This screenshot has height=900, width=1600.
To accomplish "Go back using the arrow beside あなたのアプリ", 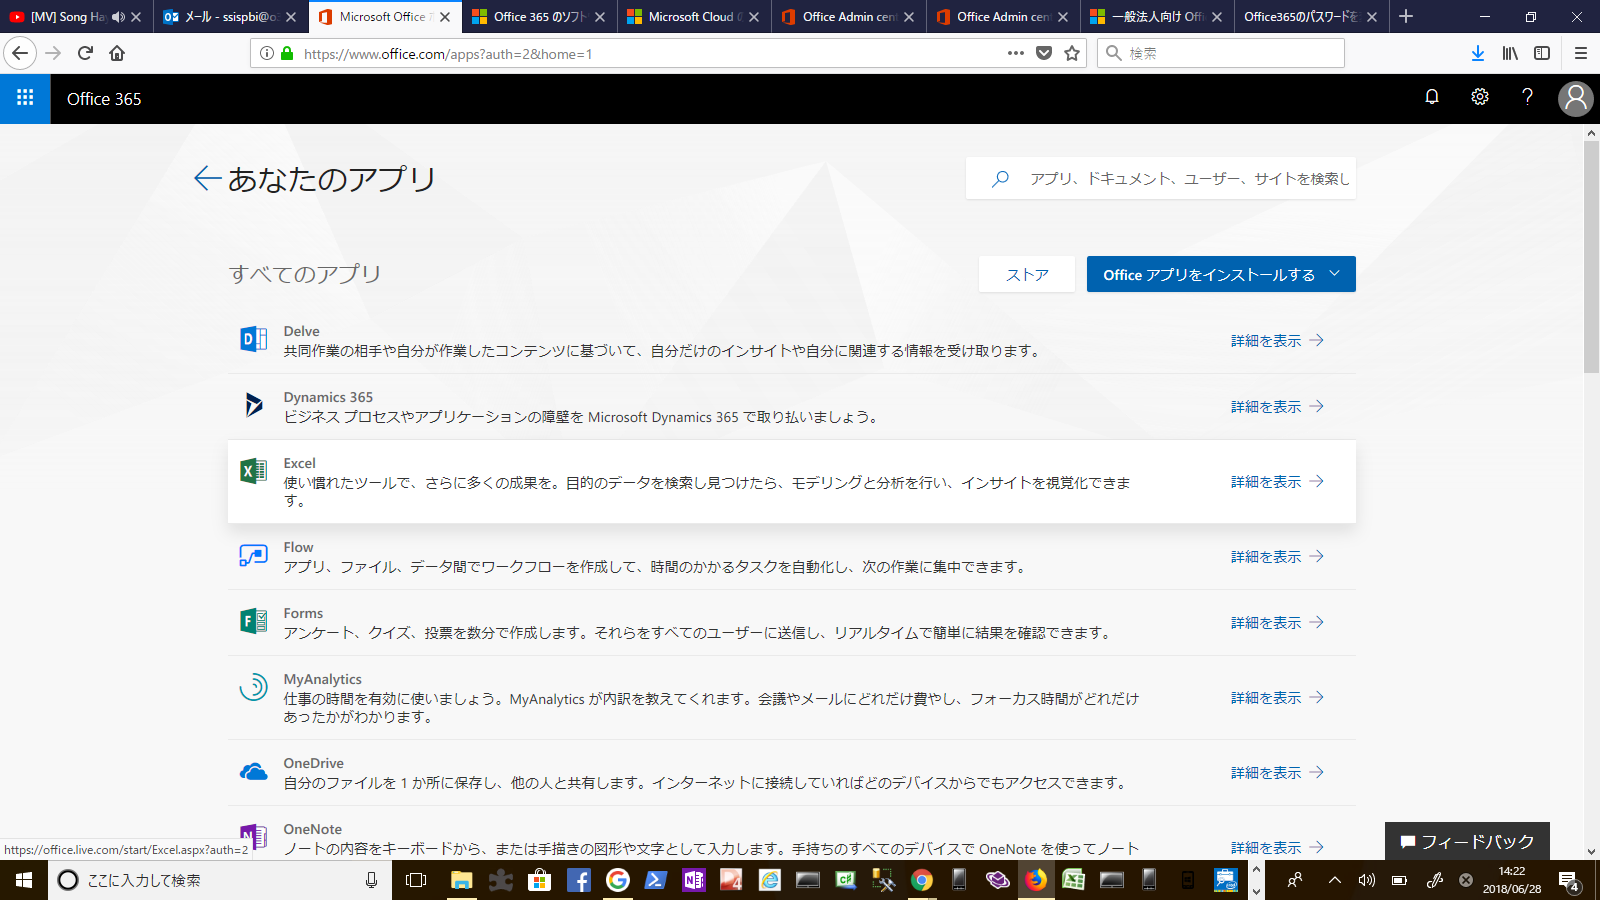I will [207, 178].
